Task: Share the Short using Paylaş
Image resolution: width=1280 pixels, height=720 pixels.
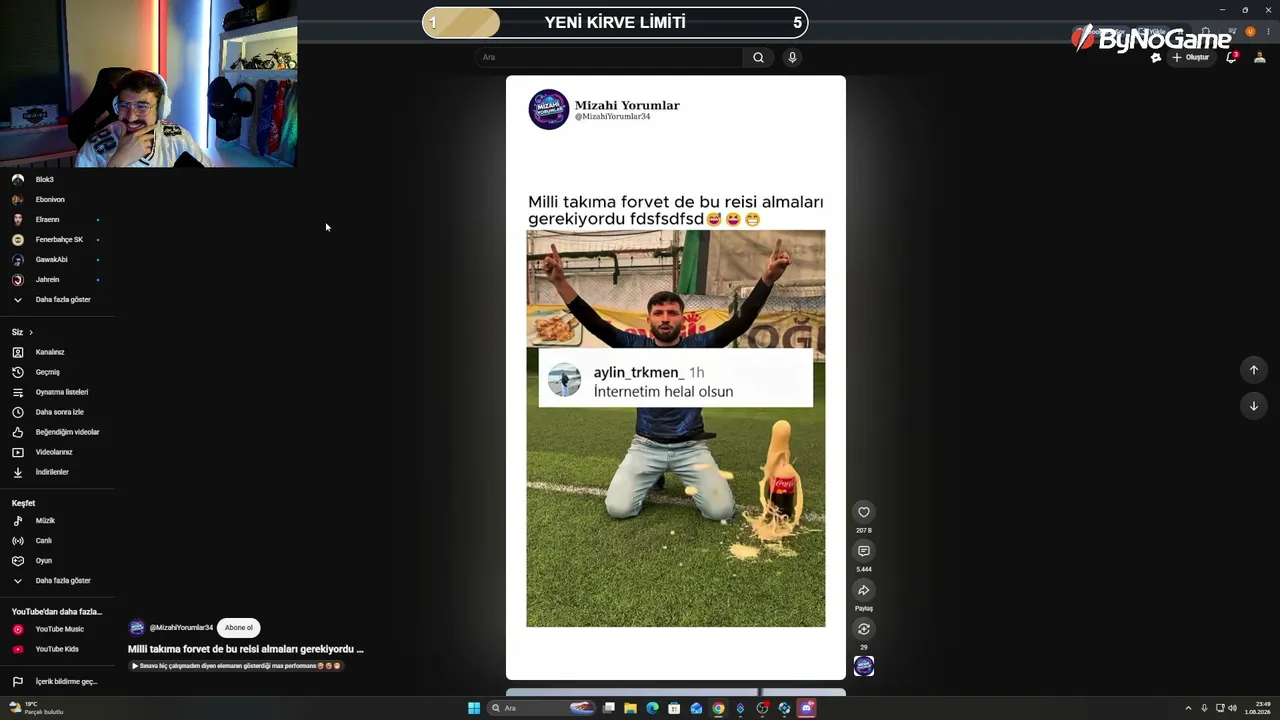Action: coord(864,590)
